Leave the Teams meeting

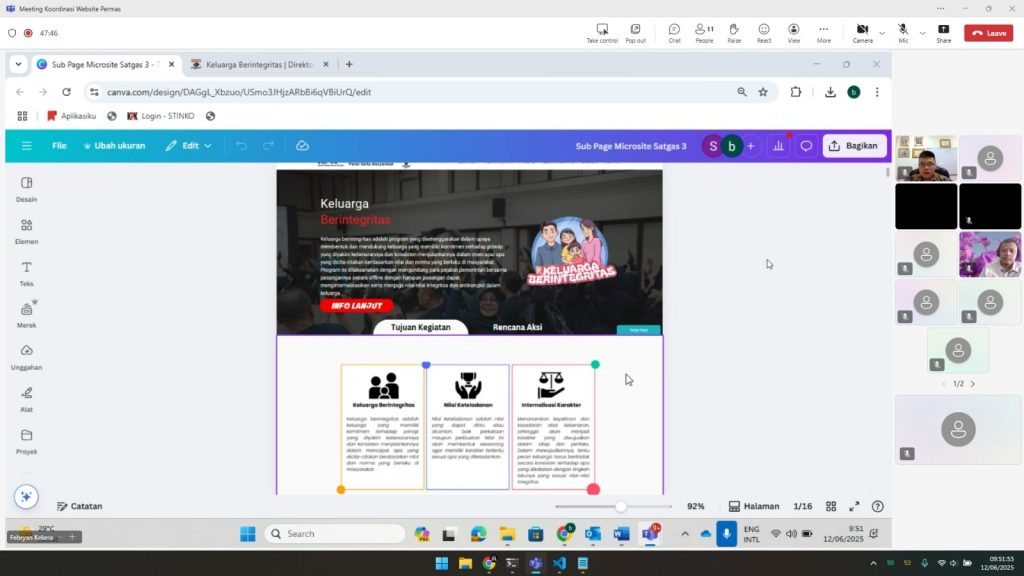coord(988,33)
